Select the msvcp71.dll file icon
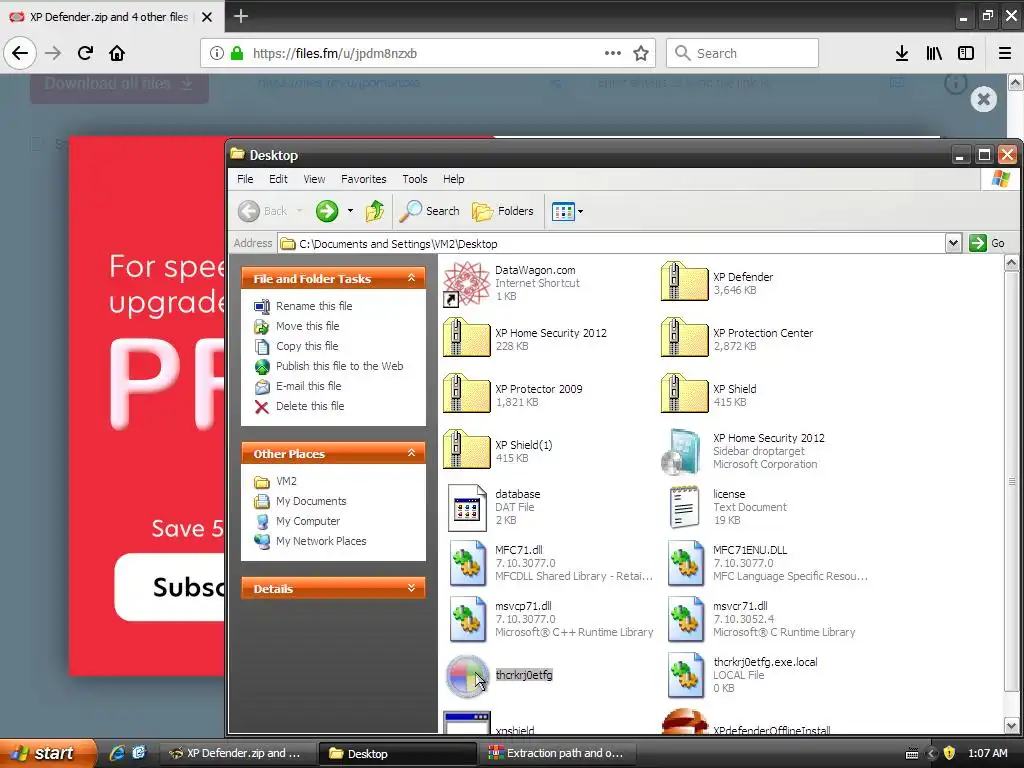The image size is (1024, 768). (467, 619)
